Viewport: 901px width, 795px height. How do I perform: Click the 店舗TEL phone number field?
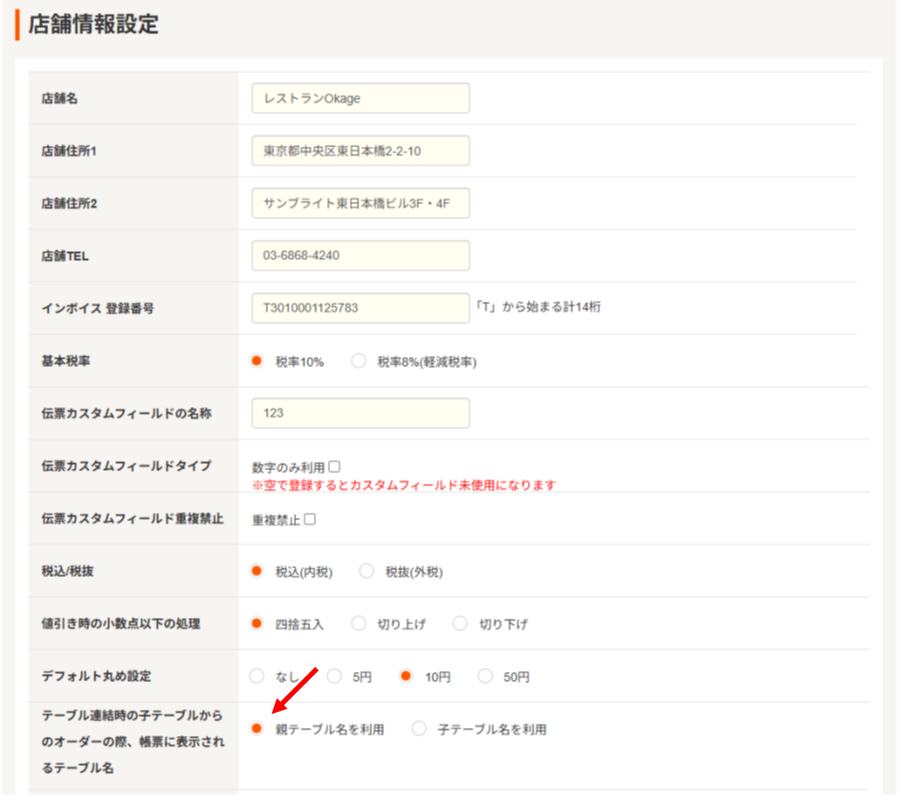point(360,255)
